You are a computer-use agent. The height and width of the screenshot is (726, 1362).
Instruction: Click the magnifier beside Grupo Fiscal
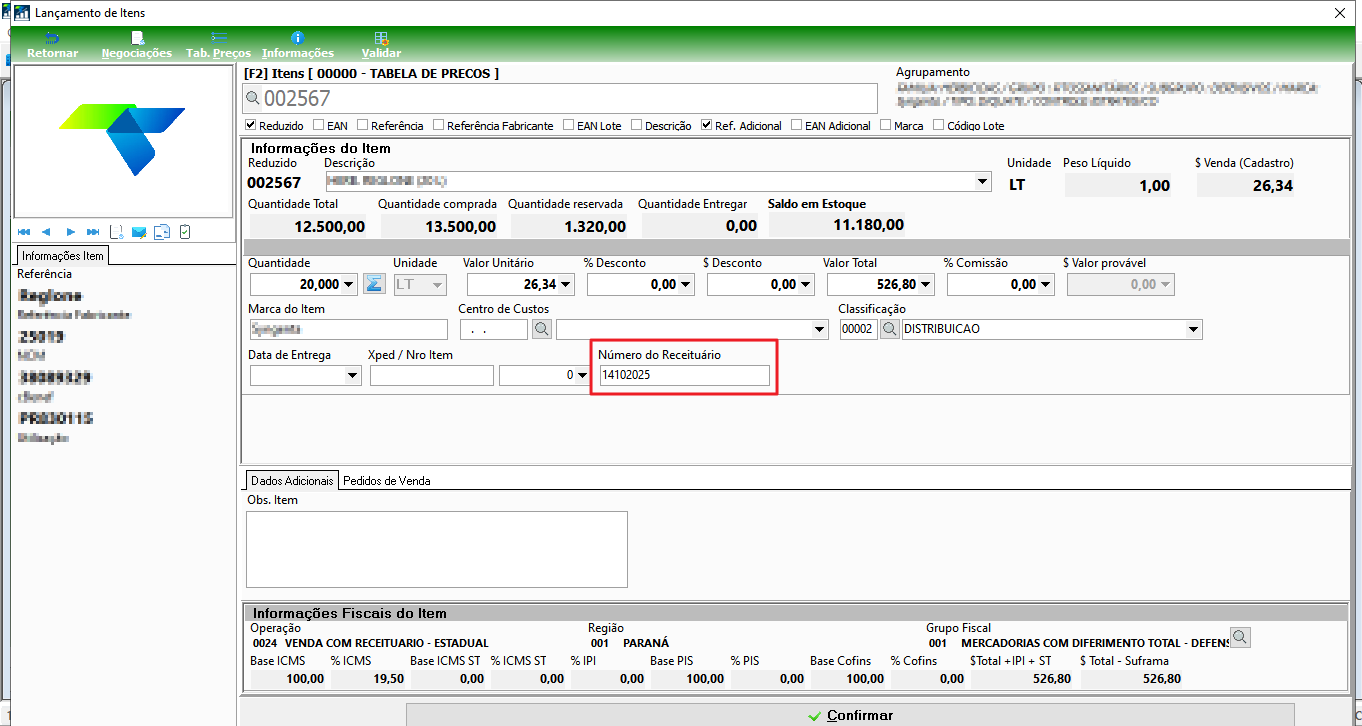[x=1240, y=637]
